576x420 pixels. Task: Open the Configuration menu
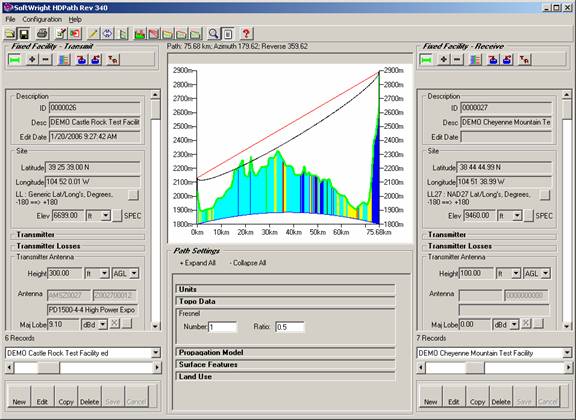(x=42, y=19)
